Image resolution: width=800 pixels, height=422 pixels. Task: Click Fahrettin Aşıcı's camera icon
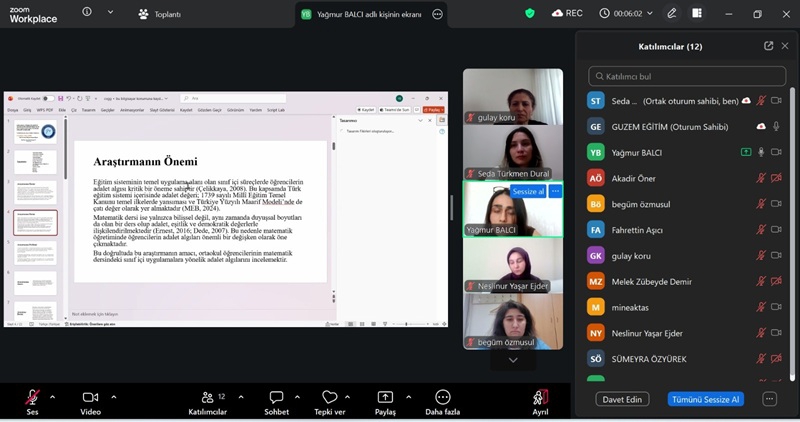(x=776, y=230)
